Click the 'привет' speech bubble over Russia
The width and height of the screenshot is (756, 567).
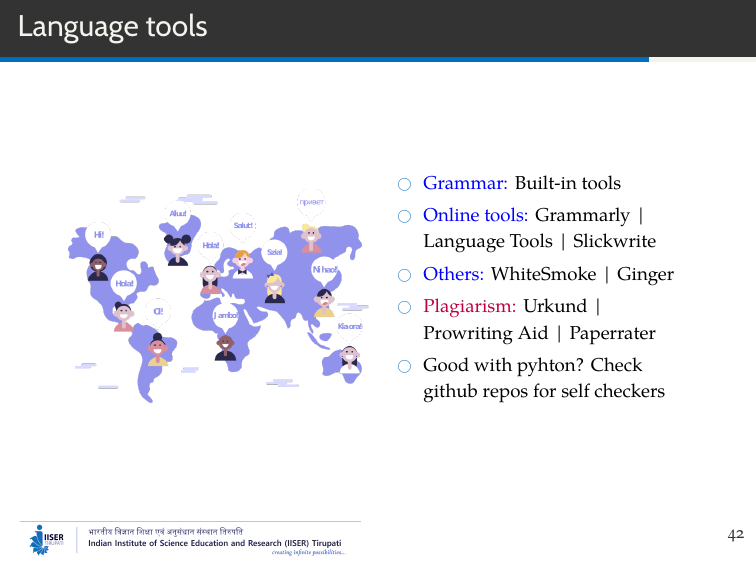311,202
